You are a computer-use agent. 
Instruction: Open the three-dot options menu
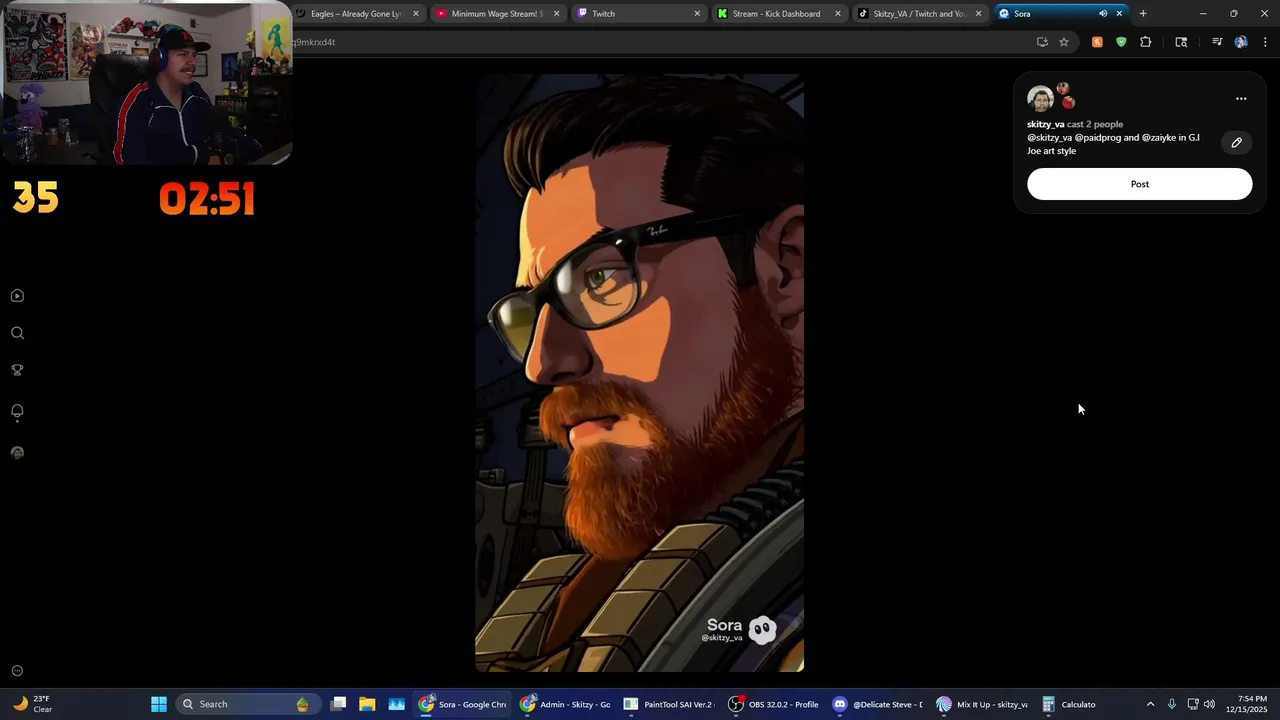[x=1241, y=99]
